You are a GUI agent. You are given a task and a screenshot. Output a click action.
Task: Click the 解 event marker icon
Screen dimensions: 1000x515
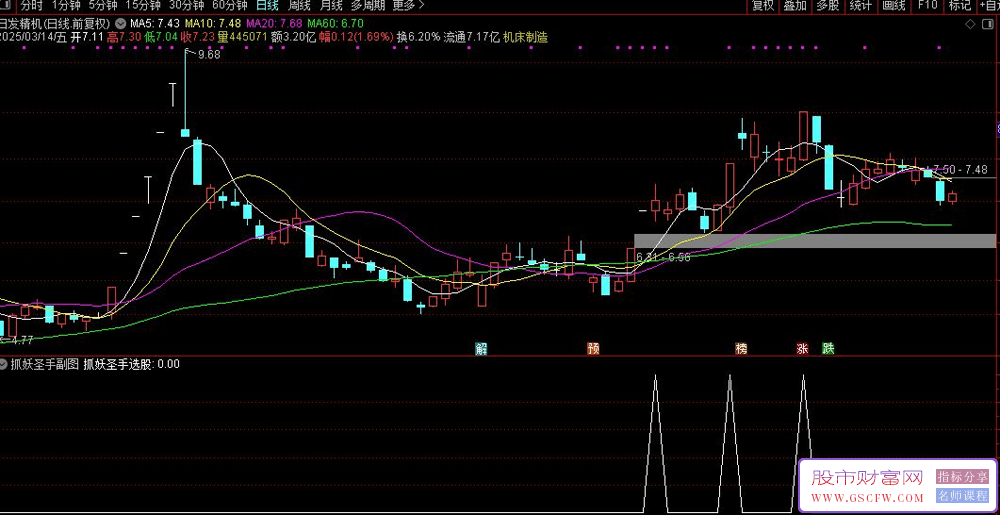481,349
